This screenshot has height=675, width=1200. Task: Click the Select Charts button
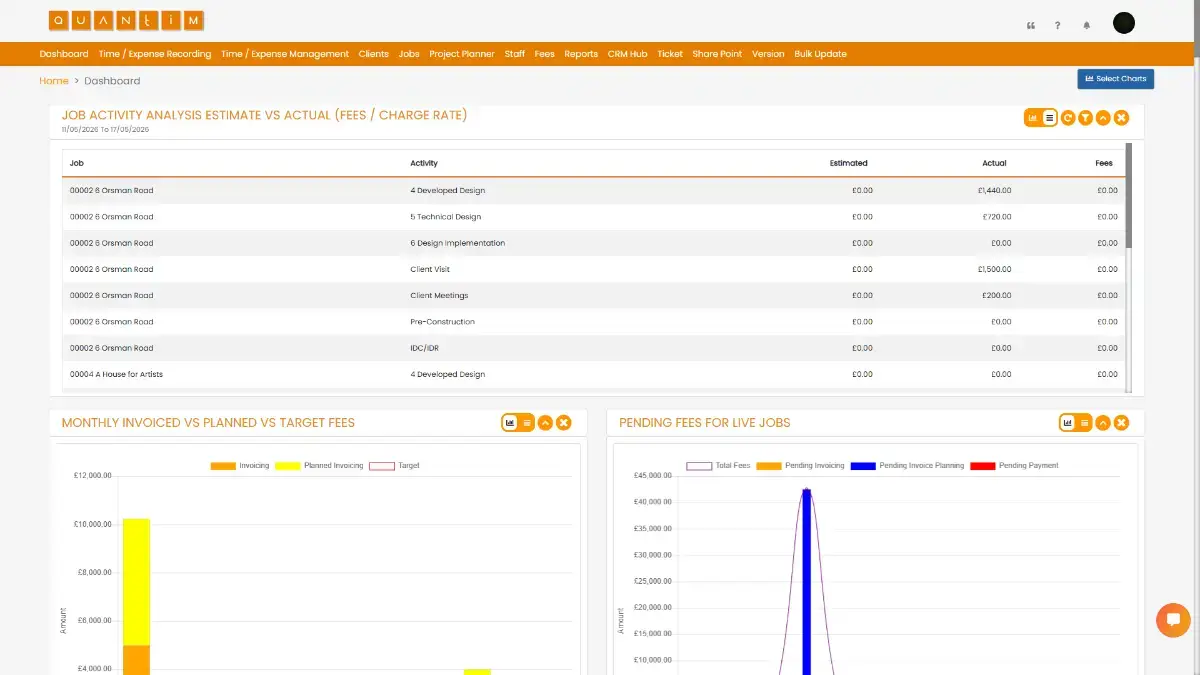click(1115, 79)
